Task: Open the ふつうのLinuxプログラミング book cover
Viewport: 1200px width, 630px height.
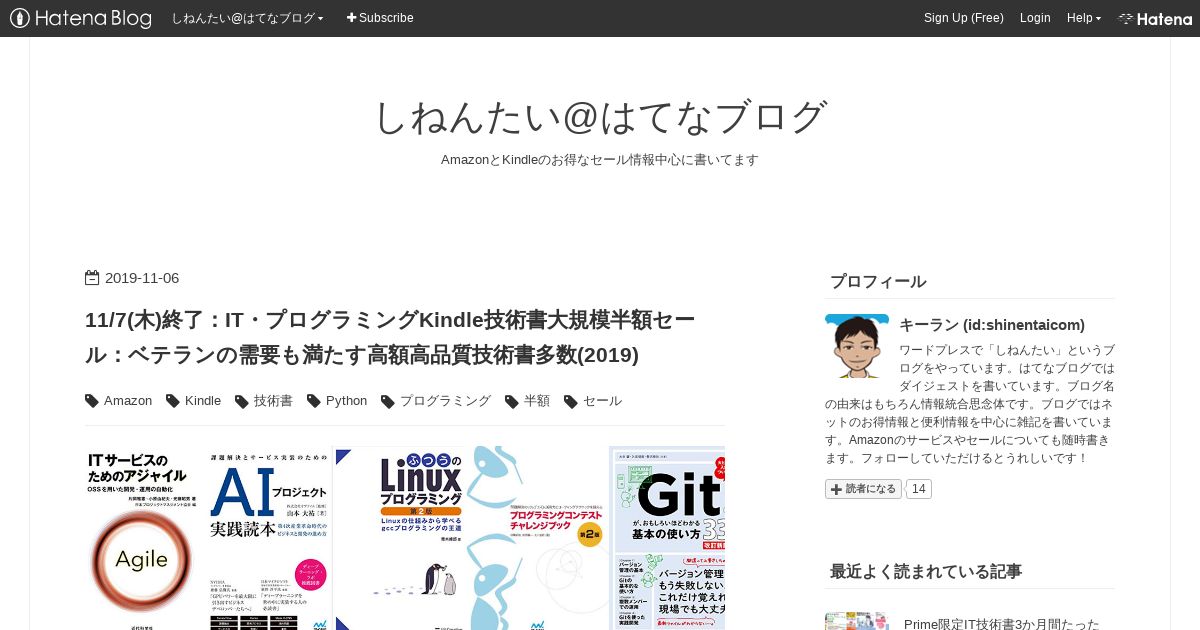Action: pos(400,538)
